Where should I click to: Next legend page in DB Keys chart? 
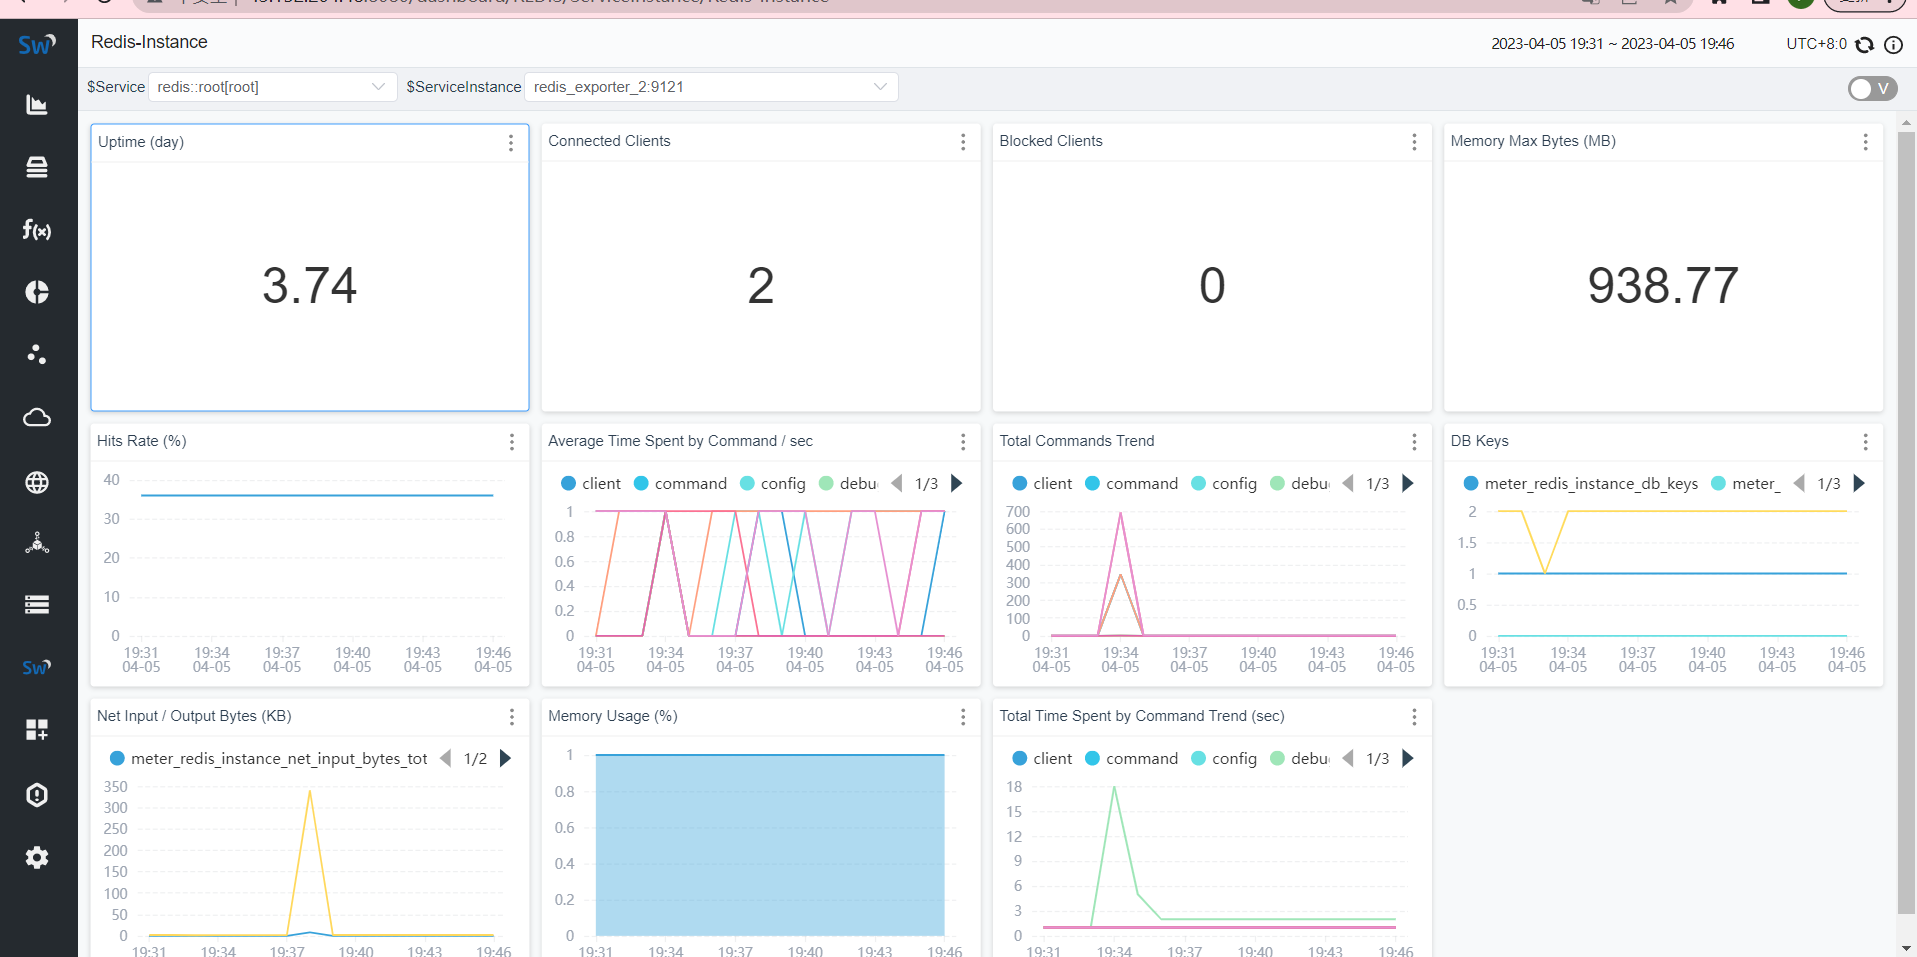click(x=1859, y=483)
